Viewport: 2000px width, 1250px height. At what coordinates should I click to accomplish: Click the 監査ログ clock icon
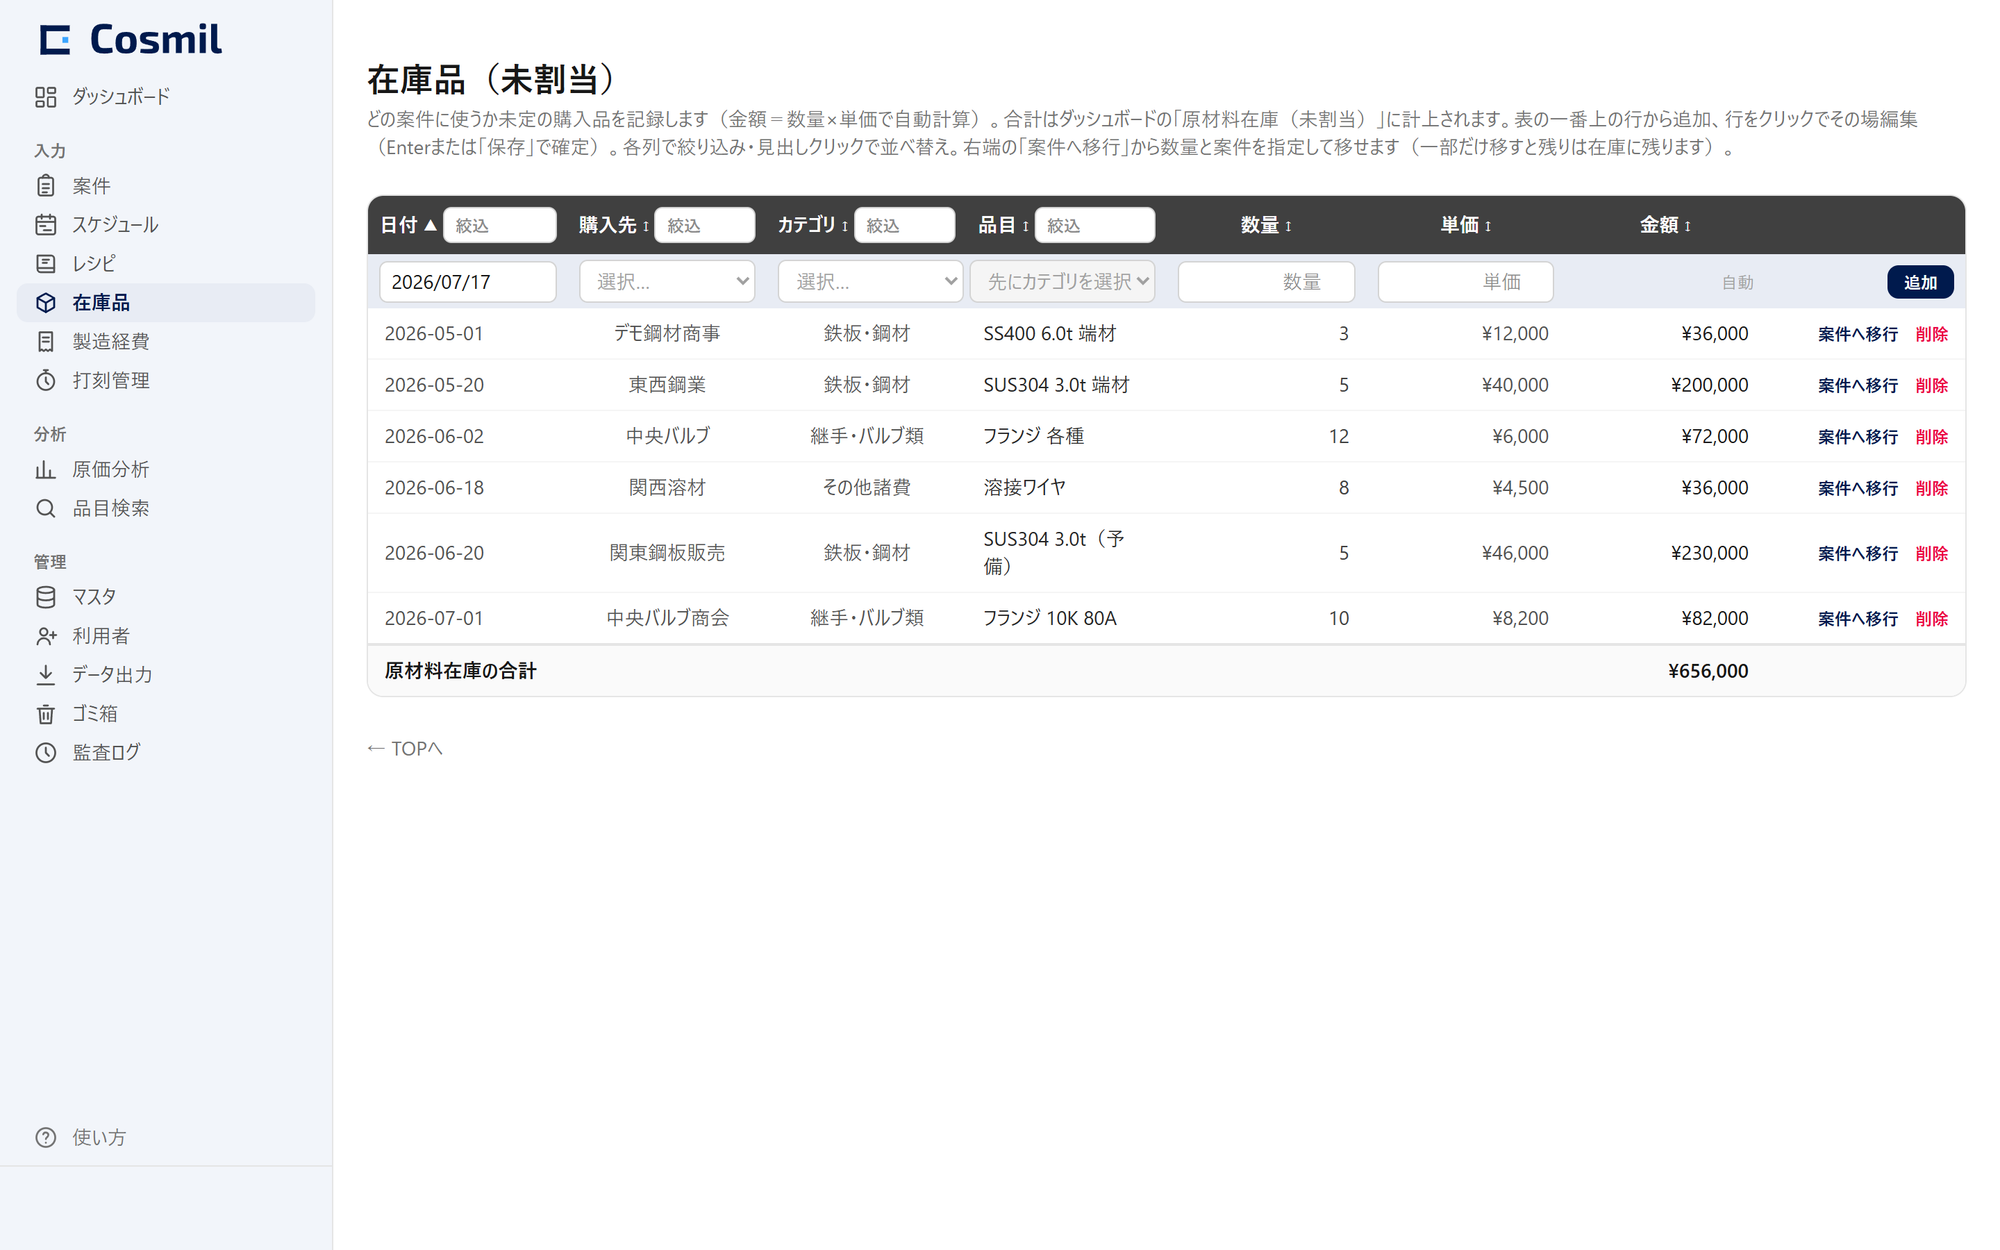(46, 753)
